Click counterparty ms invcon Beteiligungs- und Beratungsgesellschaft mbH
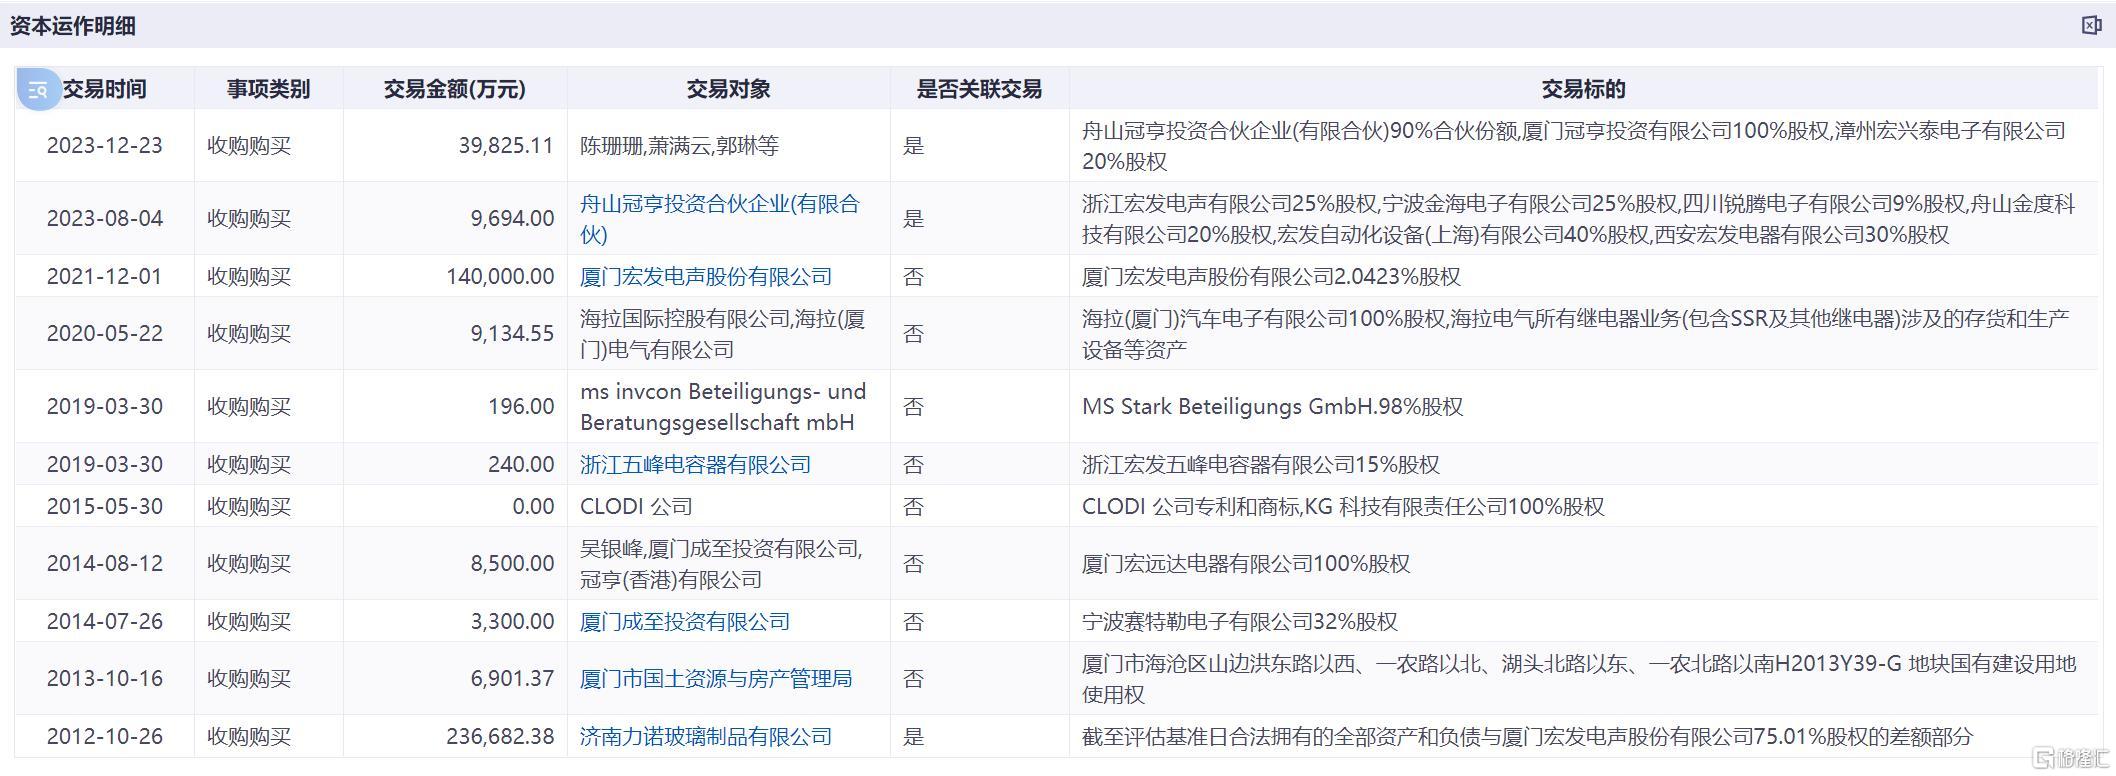The width and height of the screenshot is (2116, 776). tap(723, 407)
